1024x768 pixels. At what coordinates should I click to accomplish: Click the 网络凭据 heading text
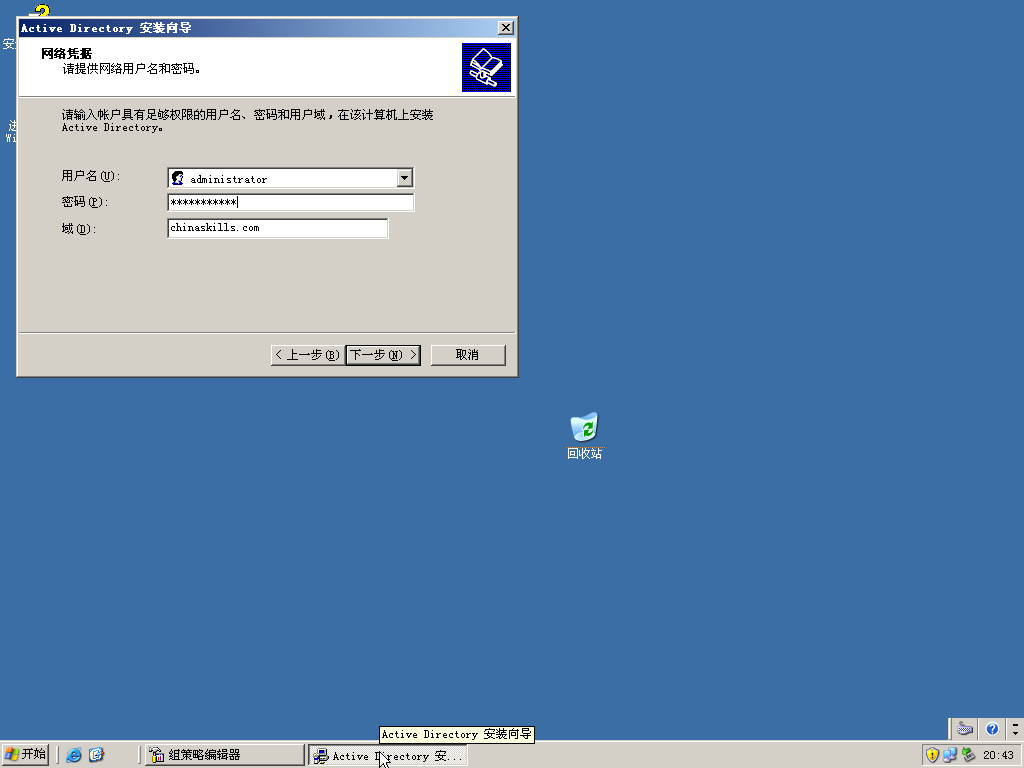pyautogui.click(x=67, y=54)
